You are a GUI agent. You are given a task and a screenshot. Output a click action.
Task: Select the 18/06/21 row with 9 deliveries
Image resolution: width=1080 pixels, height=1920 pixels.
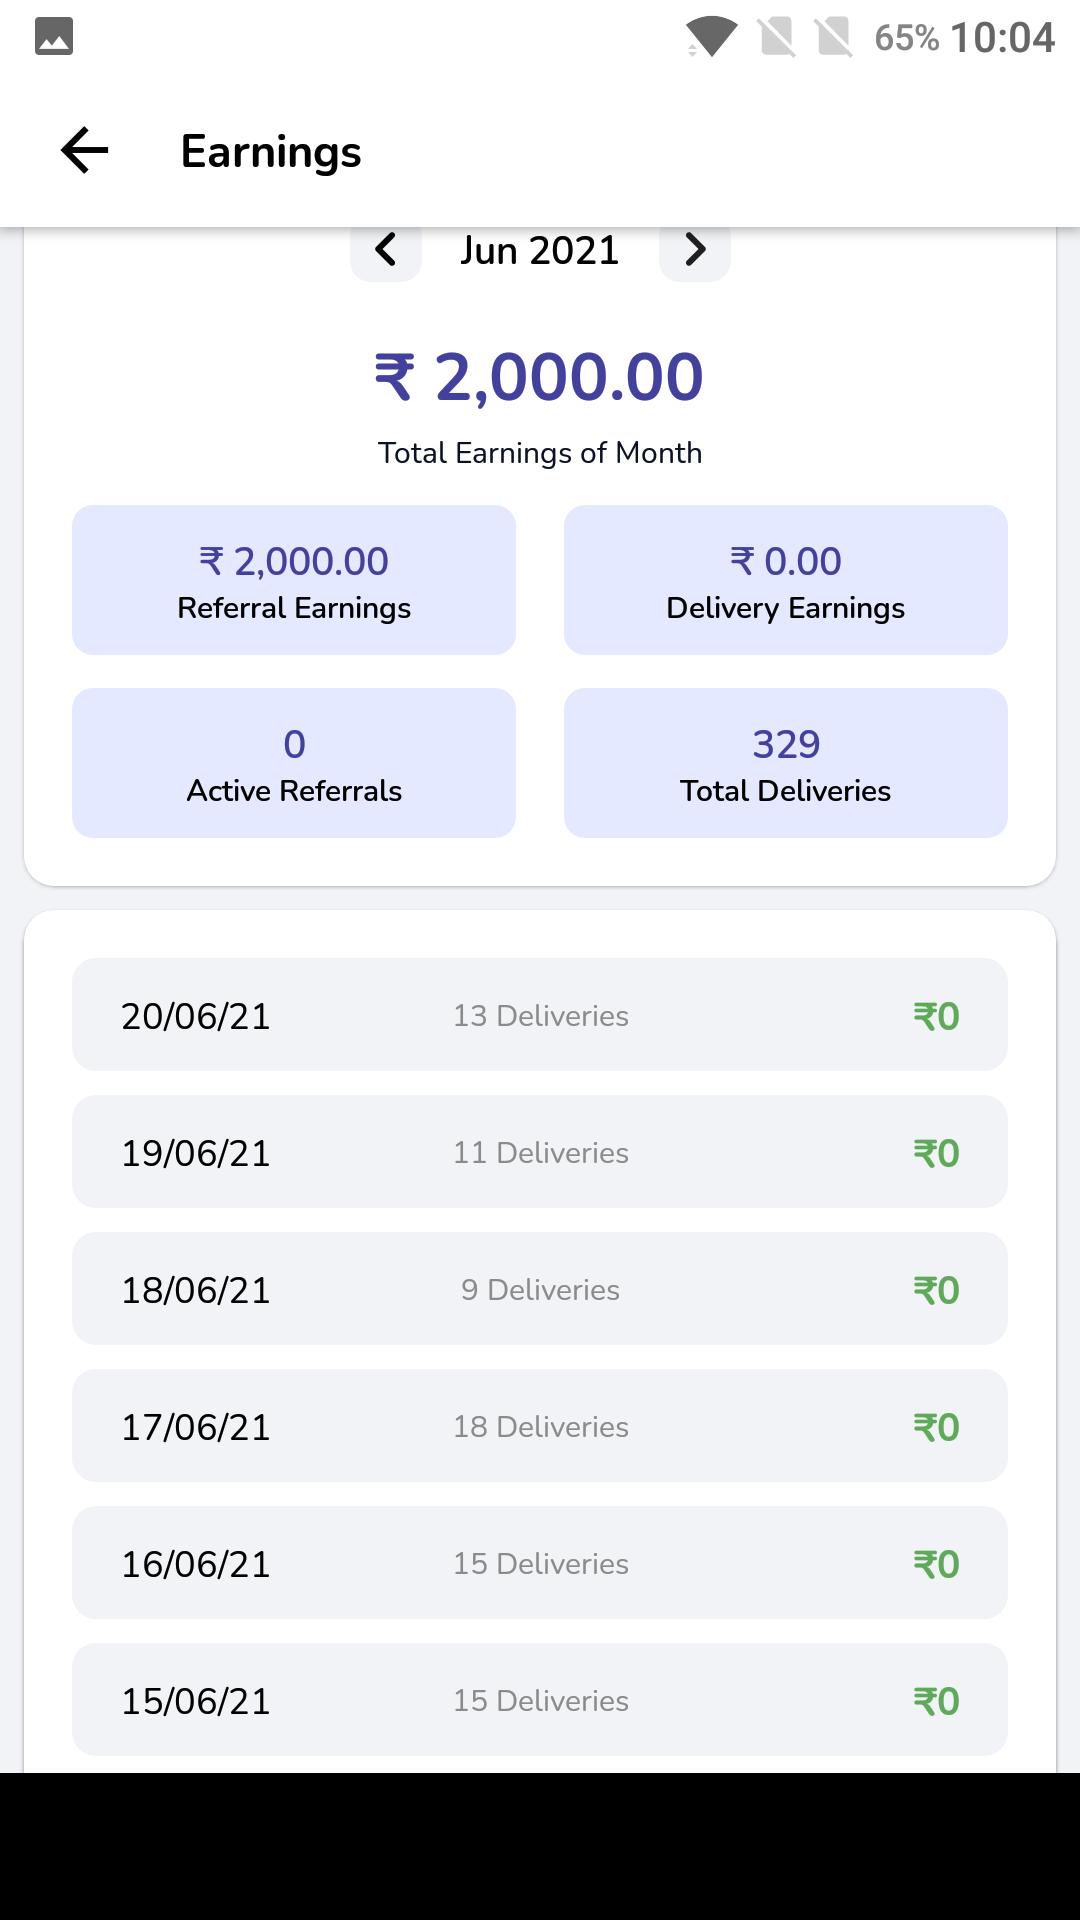coord(540,1289)
